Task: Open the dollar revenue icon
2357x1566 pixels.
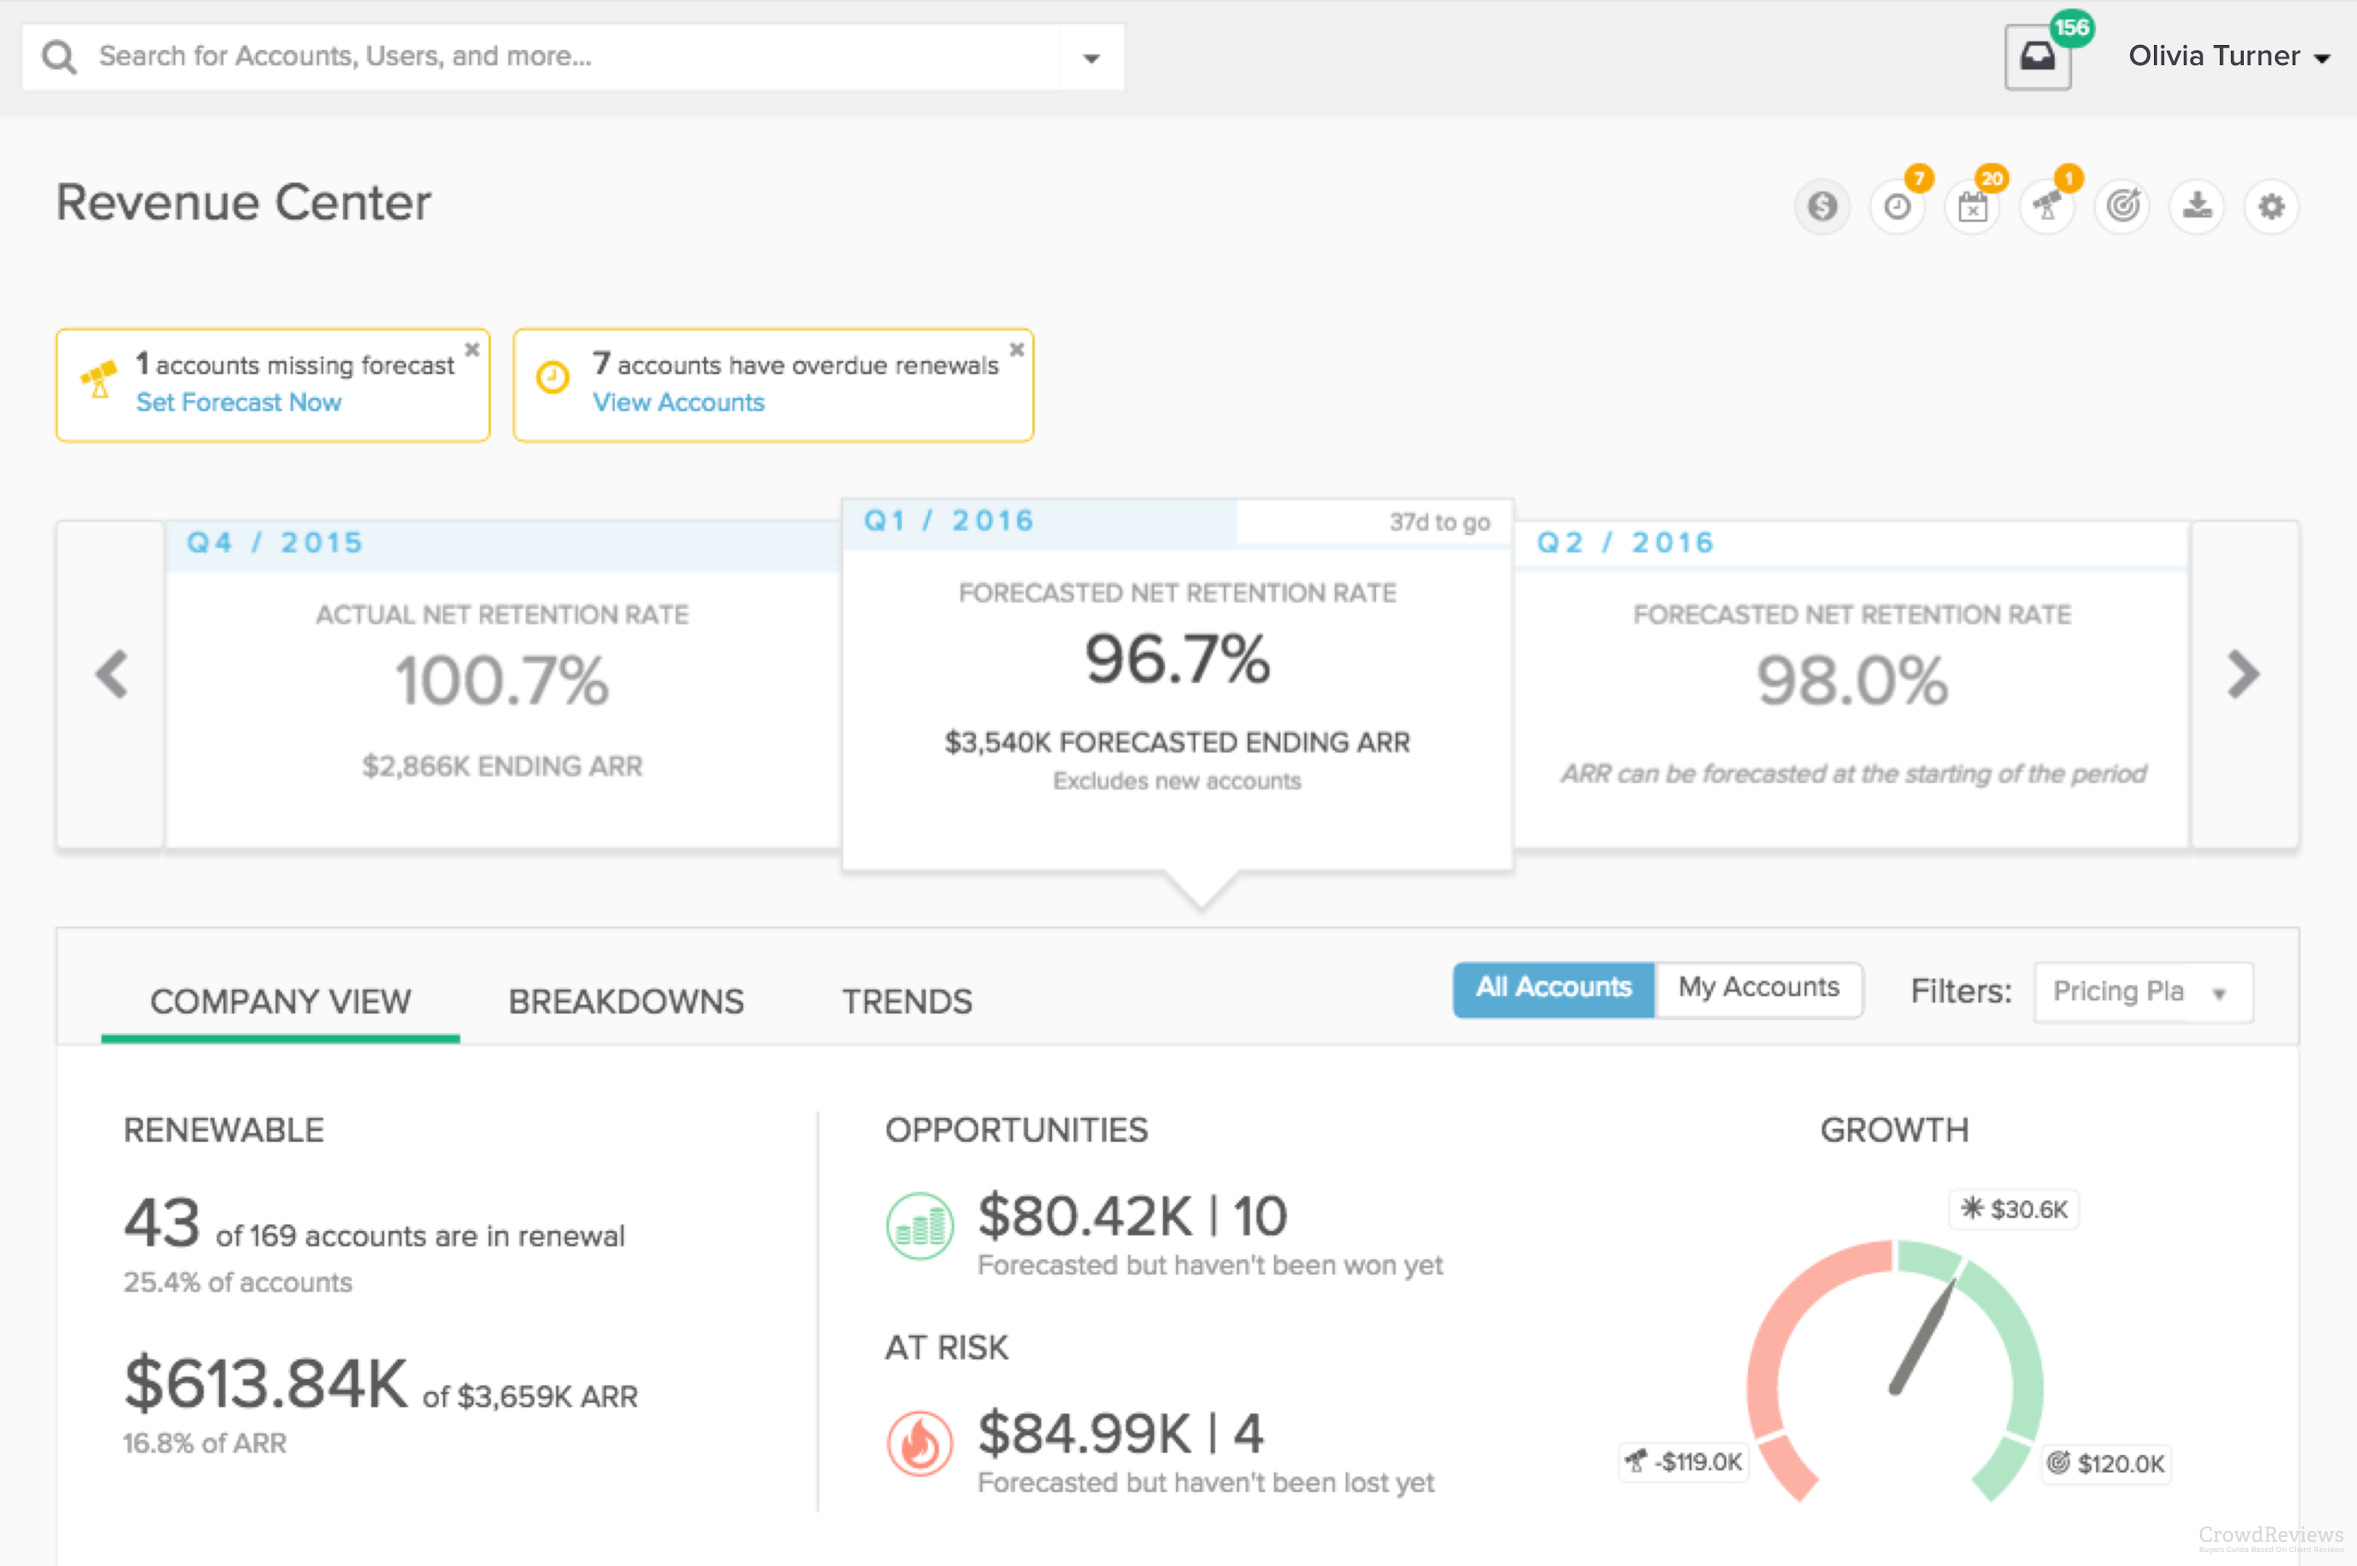Action: [1822, 207]
